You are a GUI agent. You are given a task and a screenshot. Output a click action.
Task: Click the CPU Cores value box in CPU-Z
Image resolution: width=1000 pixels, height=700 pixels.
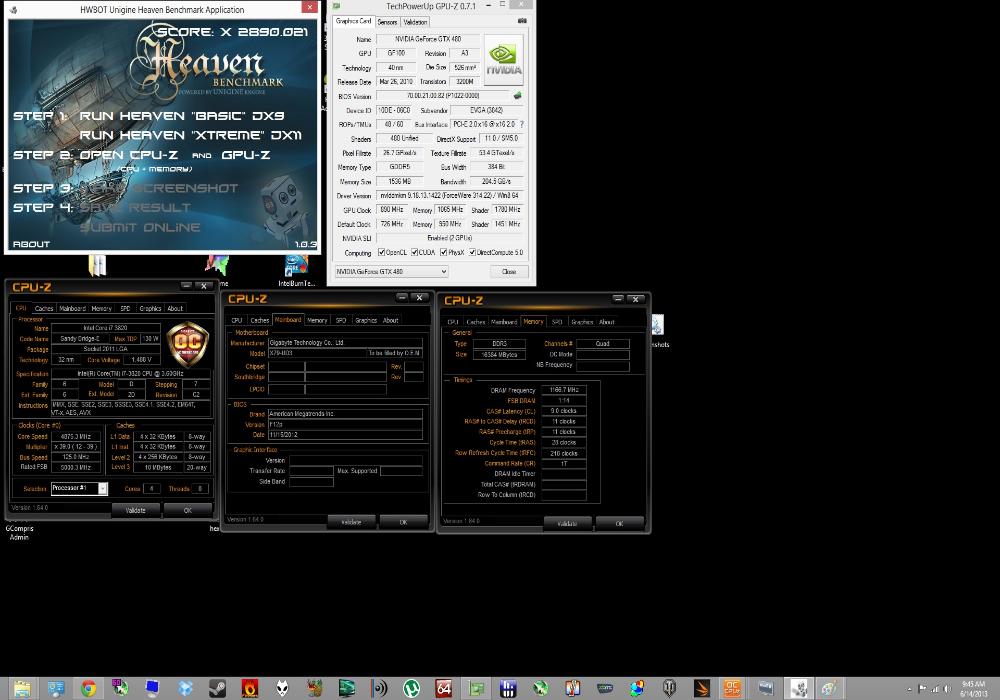coord(152,489)
